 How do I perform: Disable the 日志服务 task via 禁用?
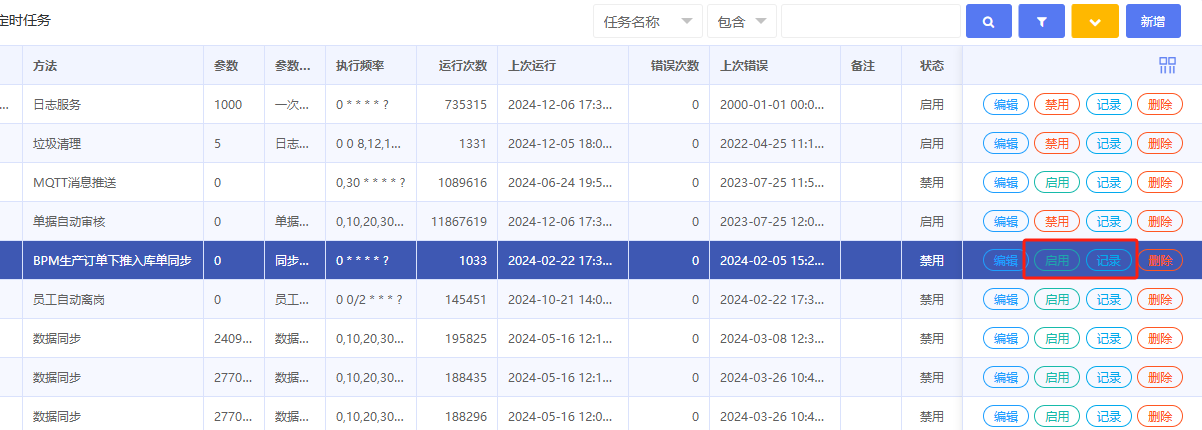(x=1057, y=104)
